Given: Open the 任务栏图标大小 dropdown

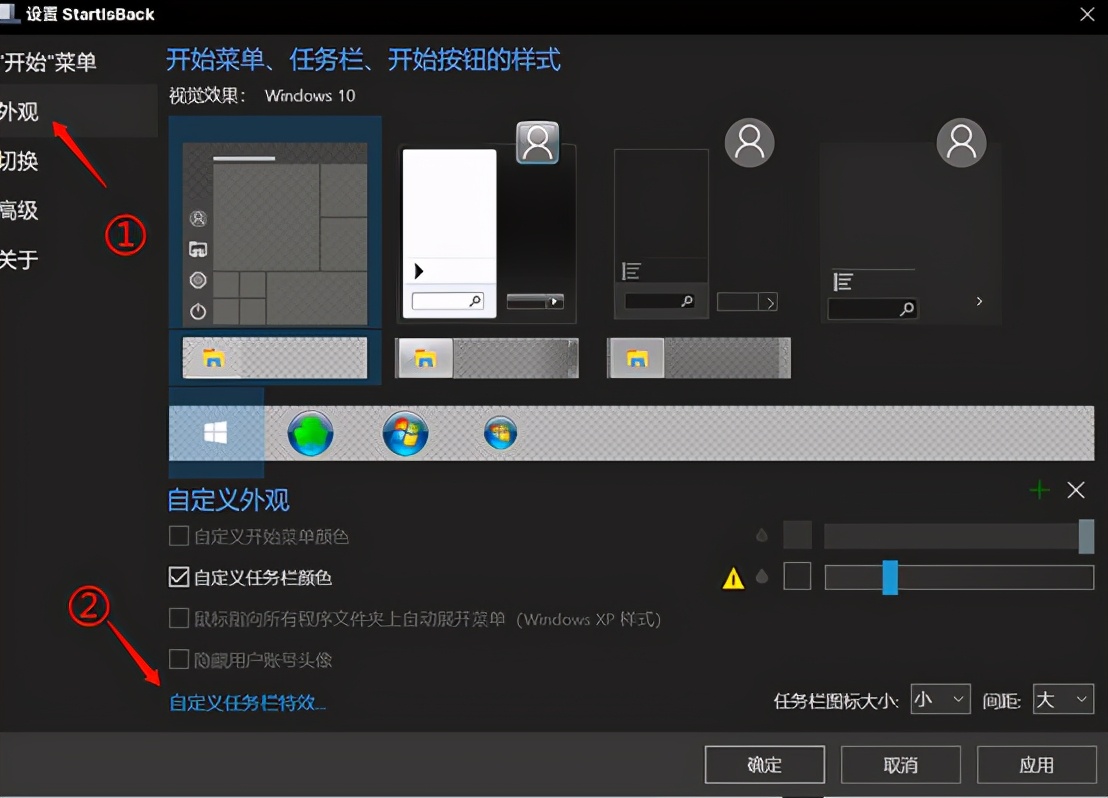Looking at the screenshot, I should pyautogui.click(x=940, y=699).
